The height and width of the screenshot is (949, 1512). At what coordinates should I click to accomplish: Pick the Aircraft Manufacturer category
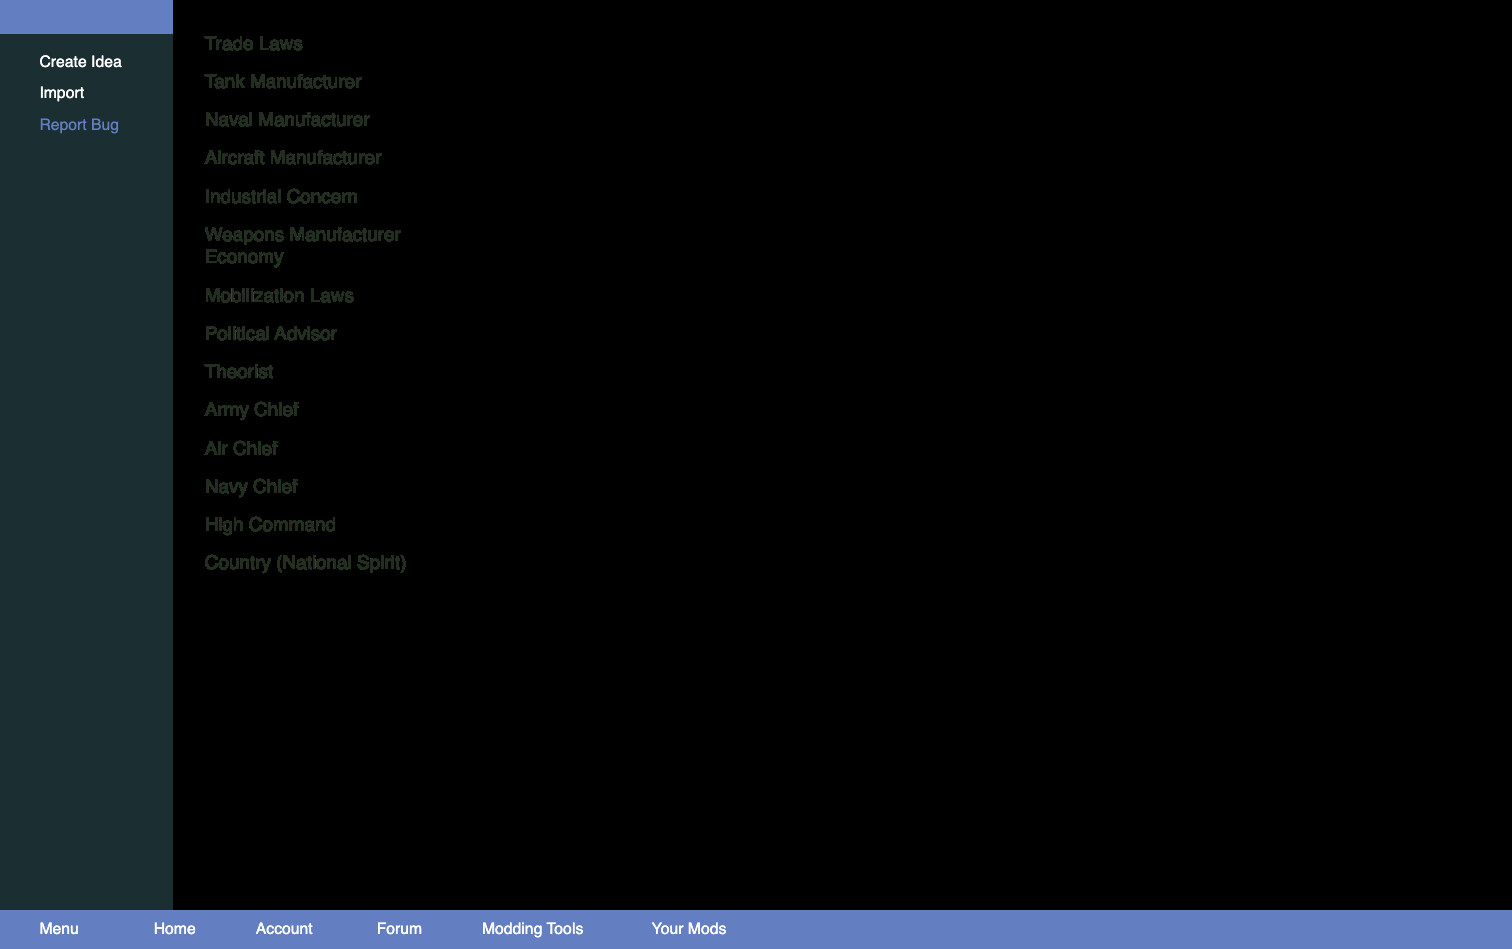[293, 158]
